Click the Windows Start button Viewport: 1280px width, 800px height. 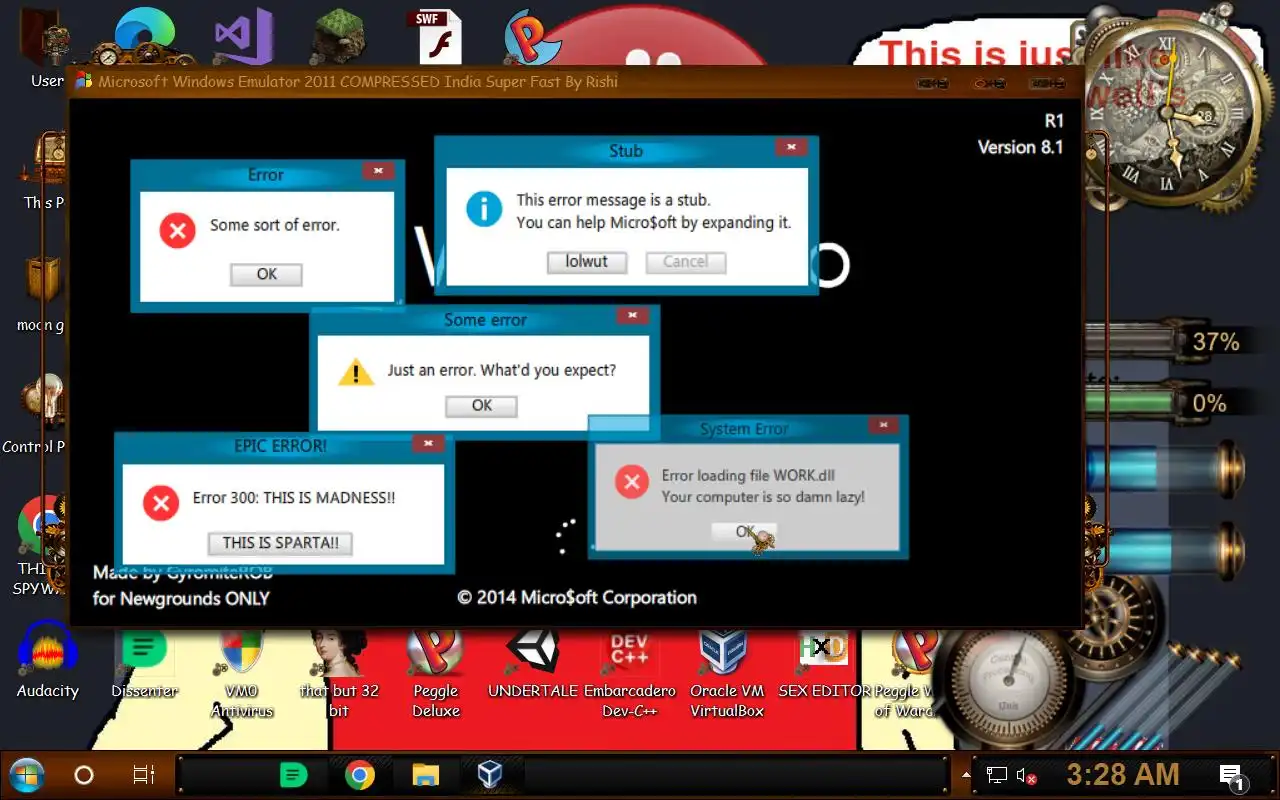[27, 775]
